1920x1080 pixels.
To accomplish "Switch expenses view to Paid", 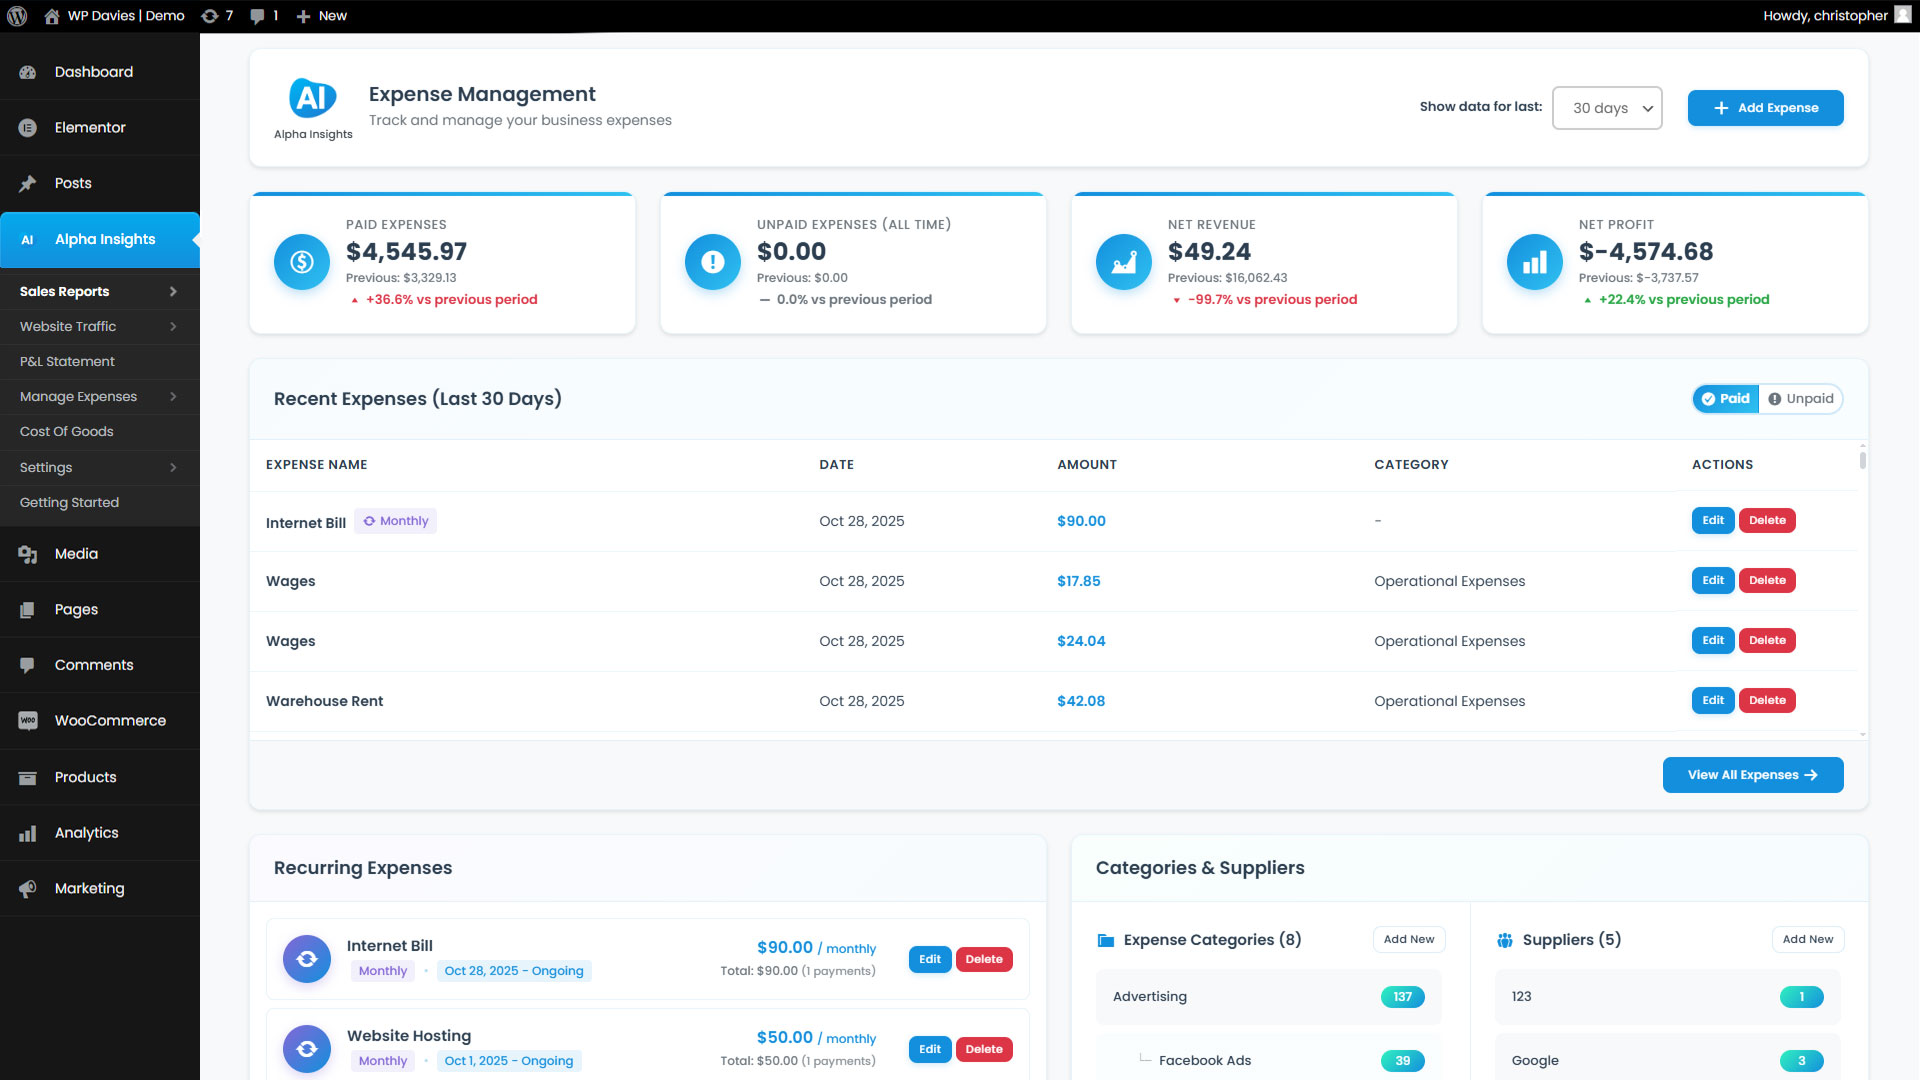I will point(1726,399).
